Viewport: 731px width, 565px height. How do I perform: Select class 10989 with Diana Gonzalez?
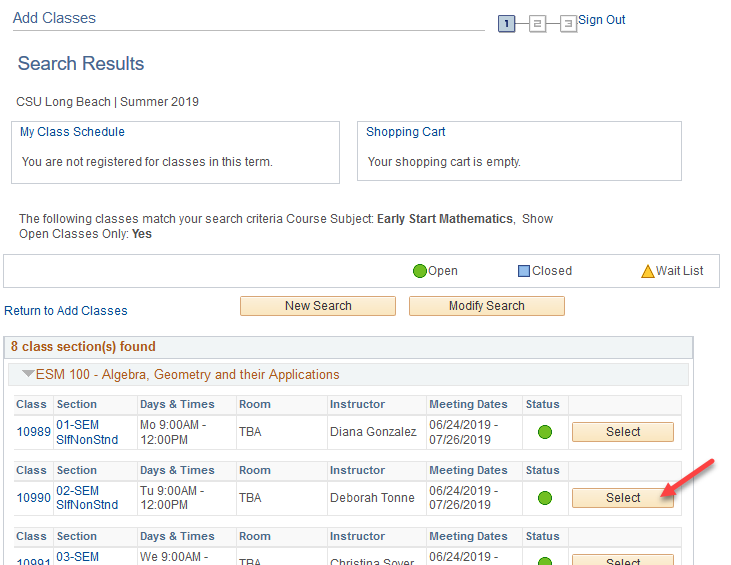pos(623,432)
